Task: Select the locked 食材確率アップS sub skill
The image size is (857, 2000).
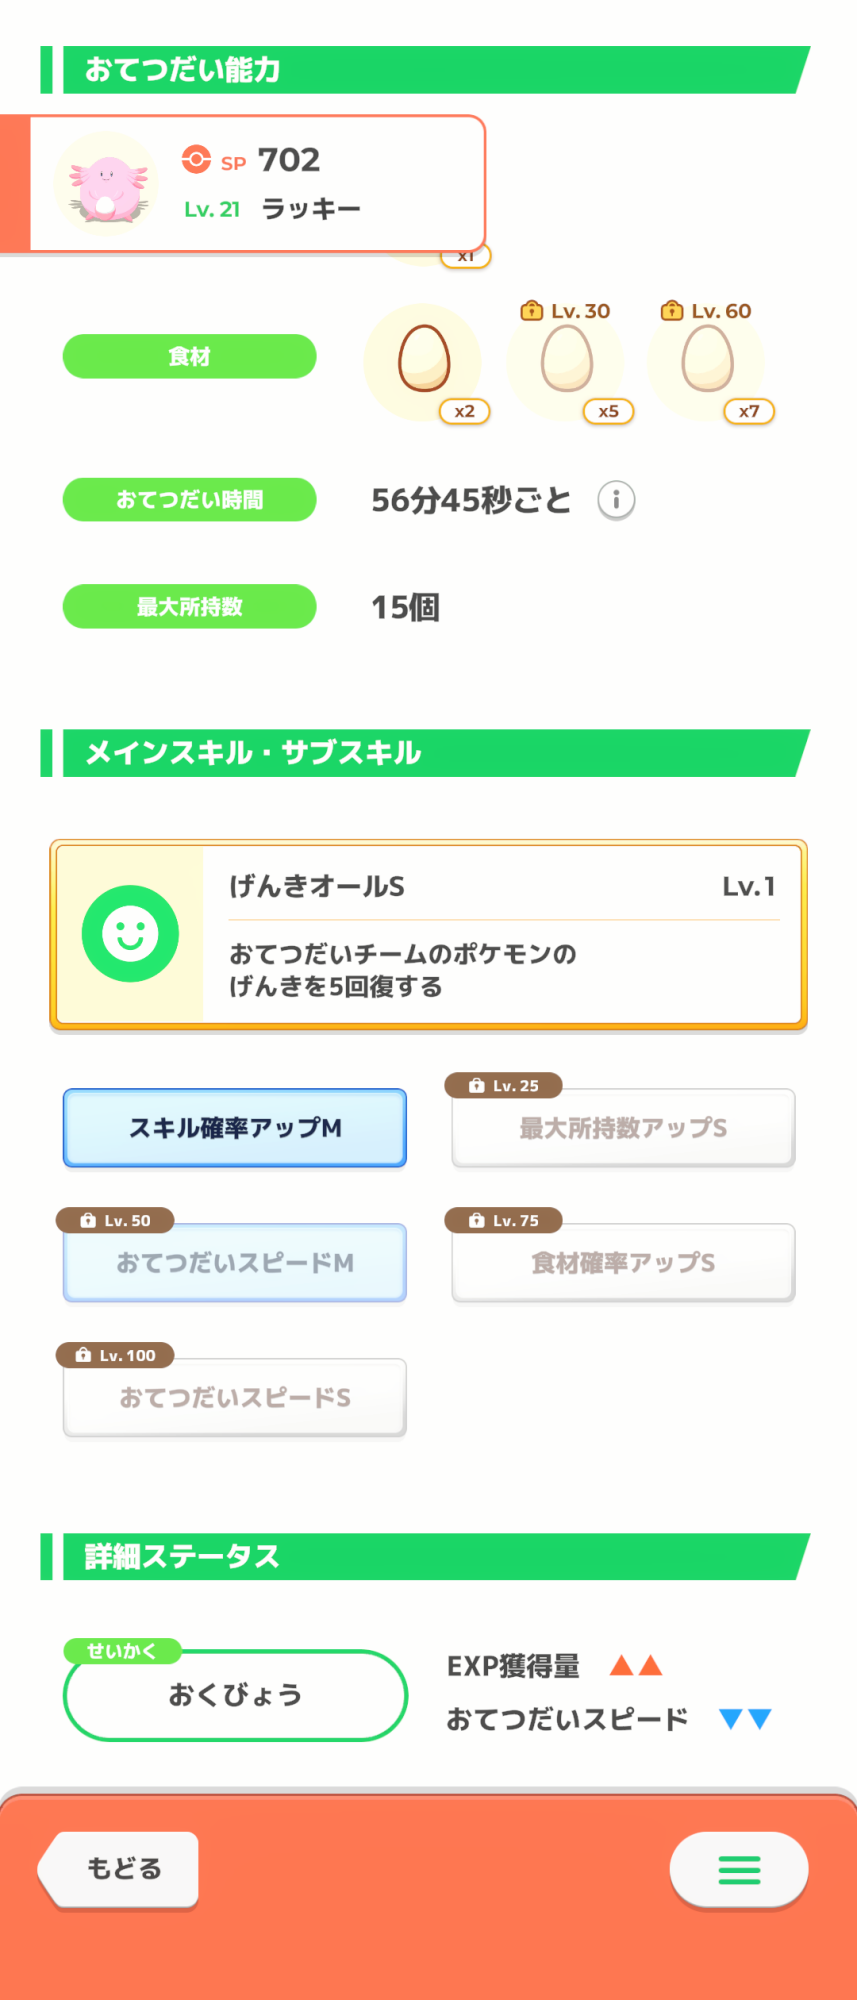Action: click(623, 1263)
